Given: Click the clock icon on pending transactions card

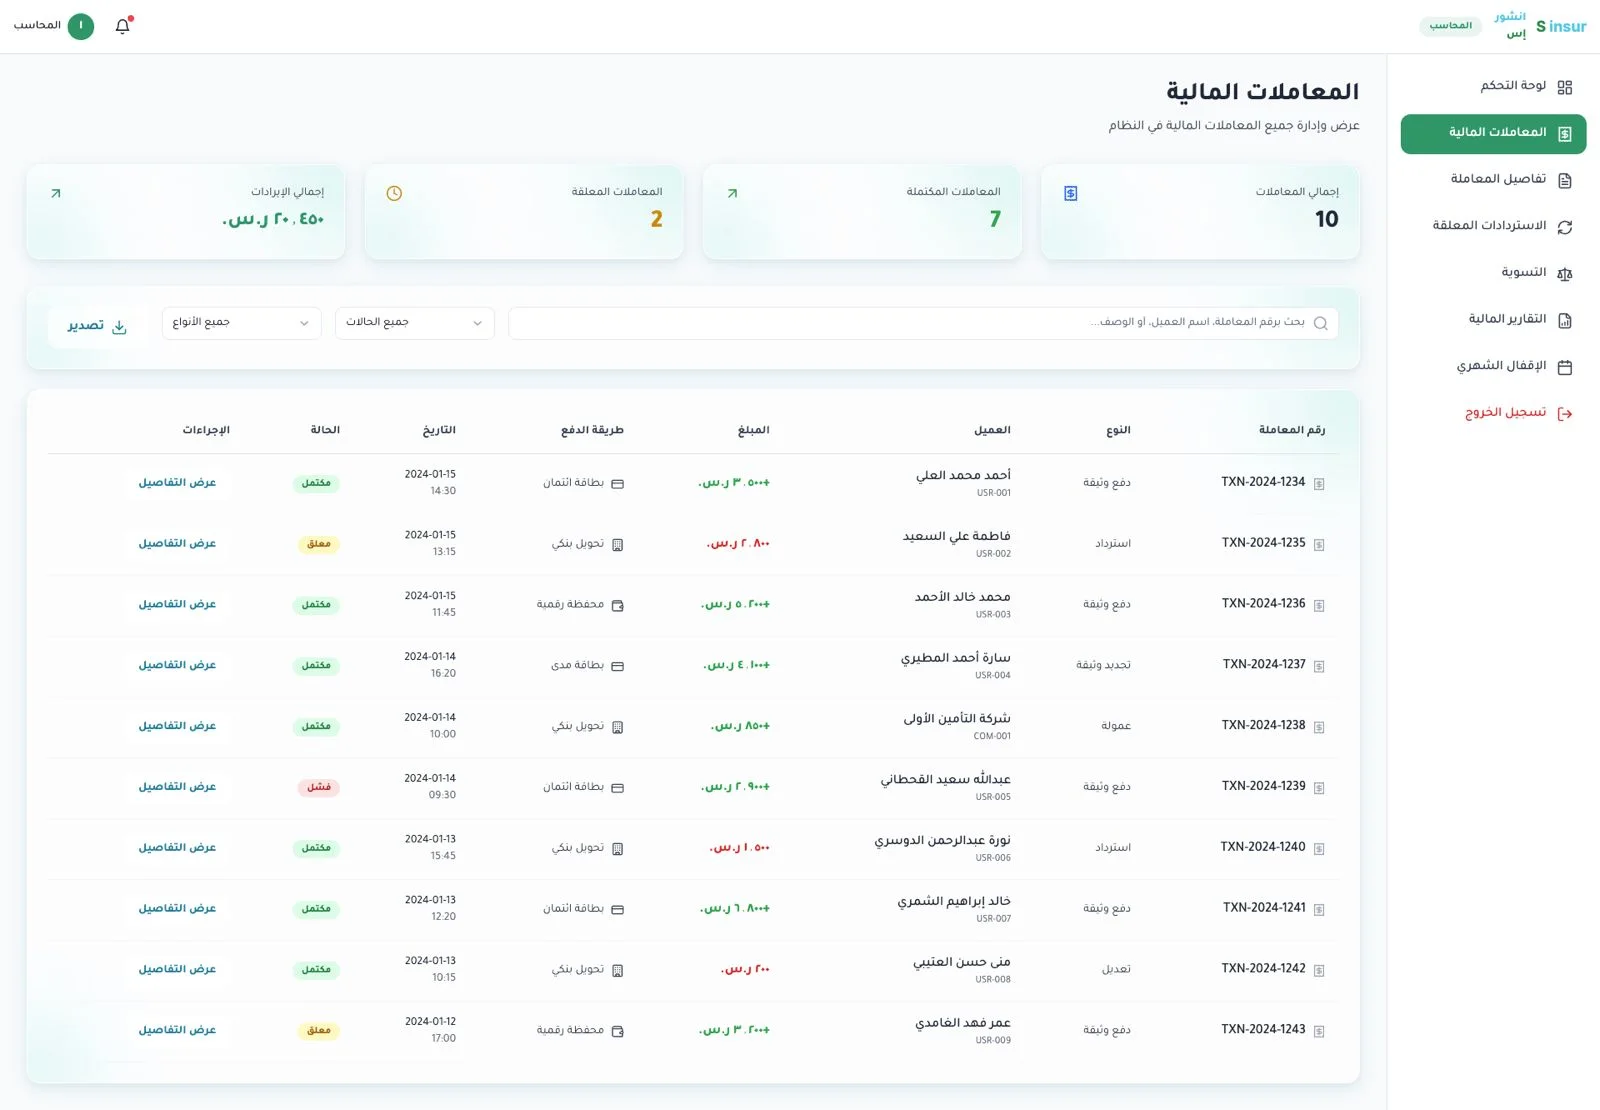Looking at the screenshot, I should (394, 193).
